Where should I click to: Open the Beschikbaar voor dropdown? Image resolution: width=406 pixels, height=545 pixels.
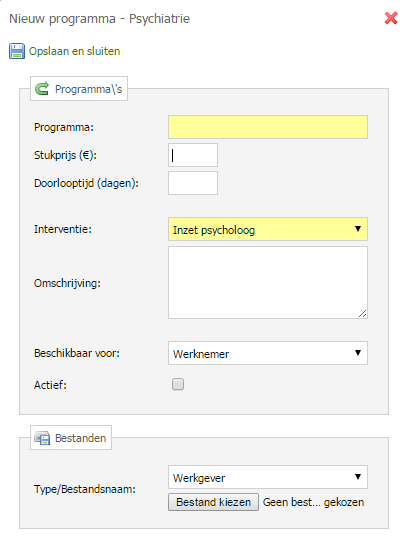tap(268, 353)
